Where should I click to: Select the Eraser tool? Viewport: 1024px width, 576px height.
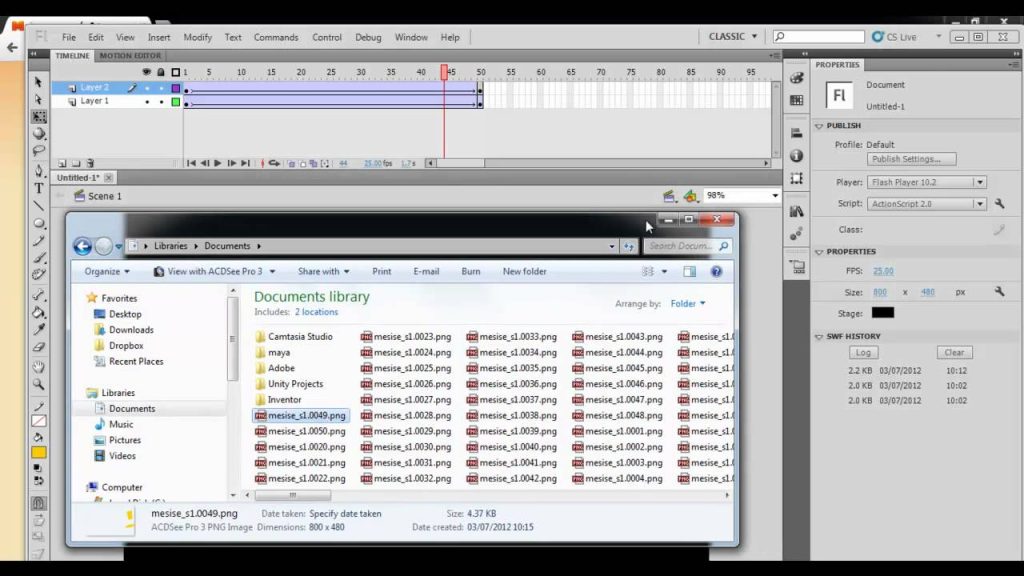coord(39,347)
